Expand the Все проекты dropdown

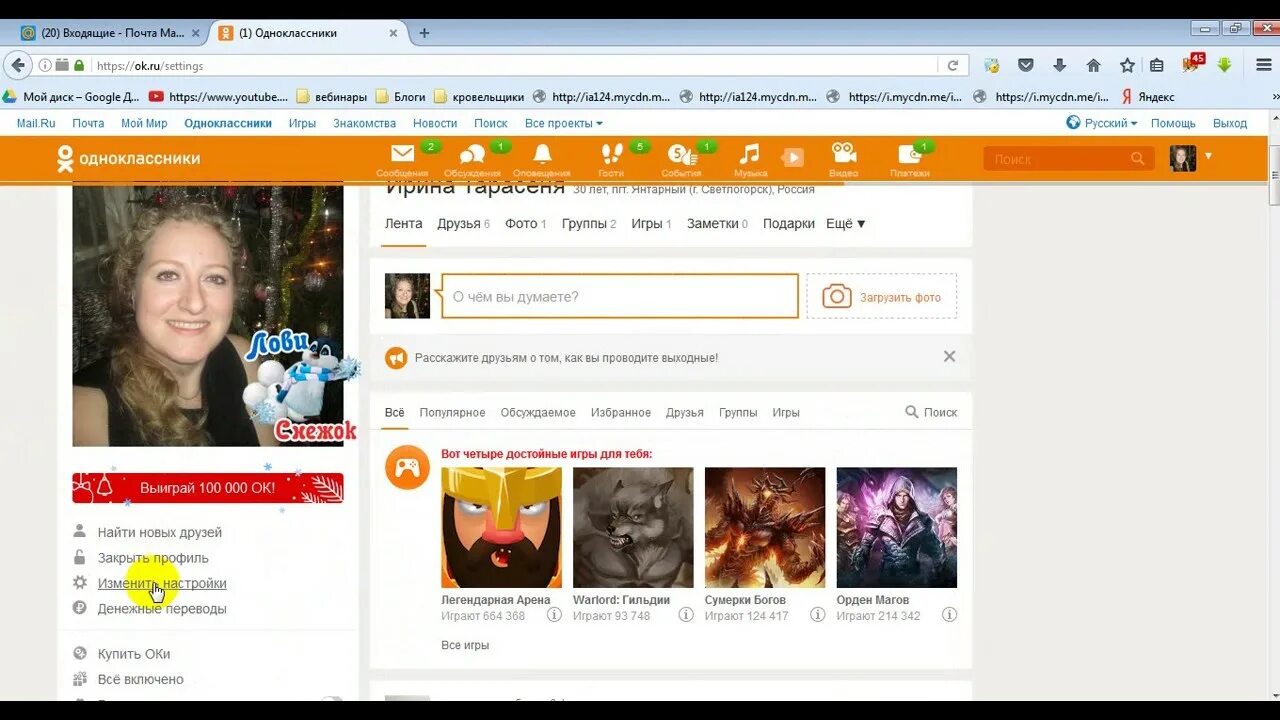coord(563,123)
